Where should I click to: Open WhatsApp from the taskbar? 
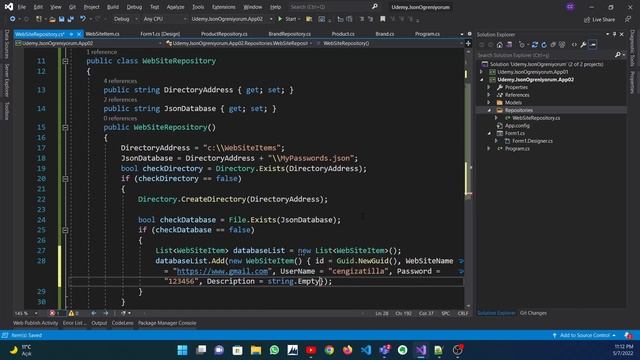coord(274,350)
